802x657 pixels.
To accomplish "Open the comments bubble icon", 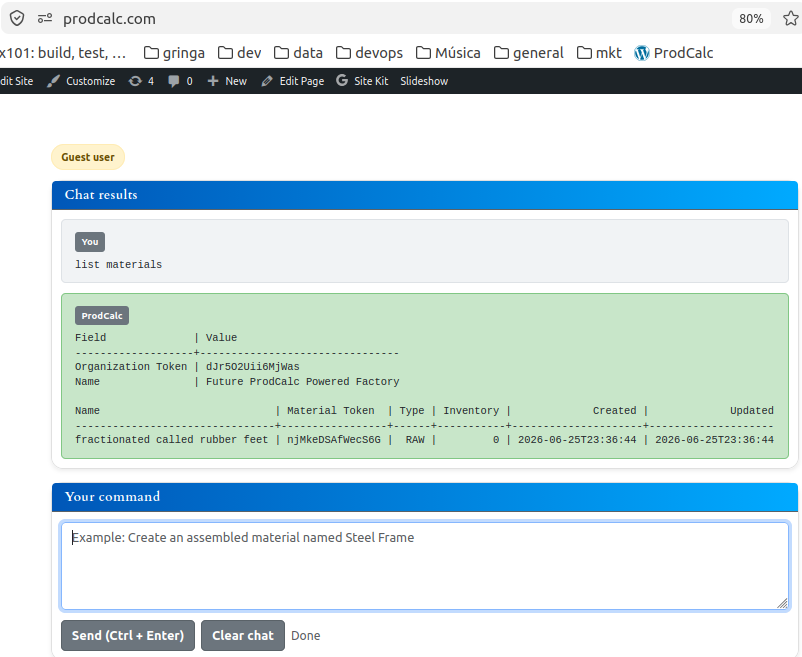I will click(181, 81).
